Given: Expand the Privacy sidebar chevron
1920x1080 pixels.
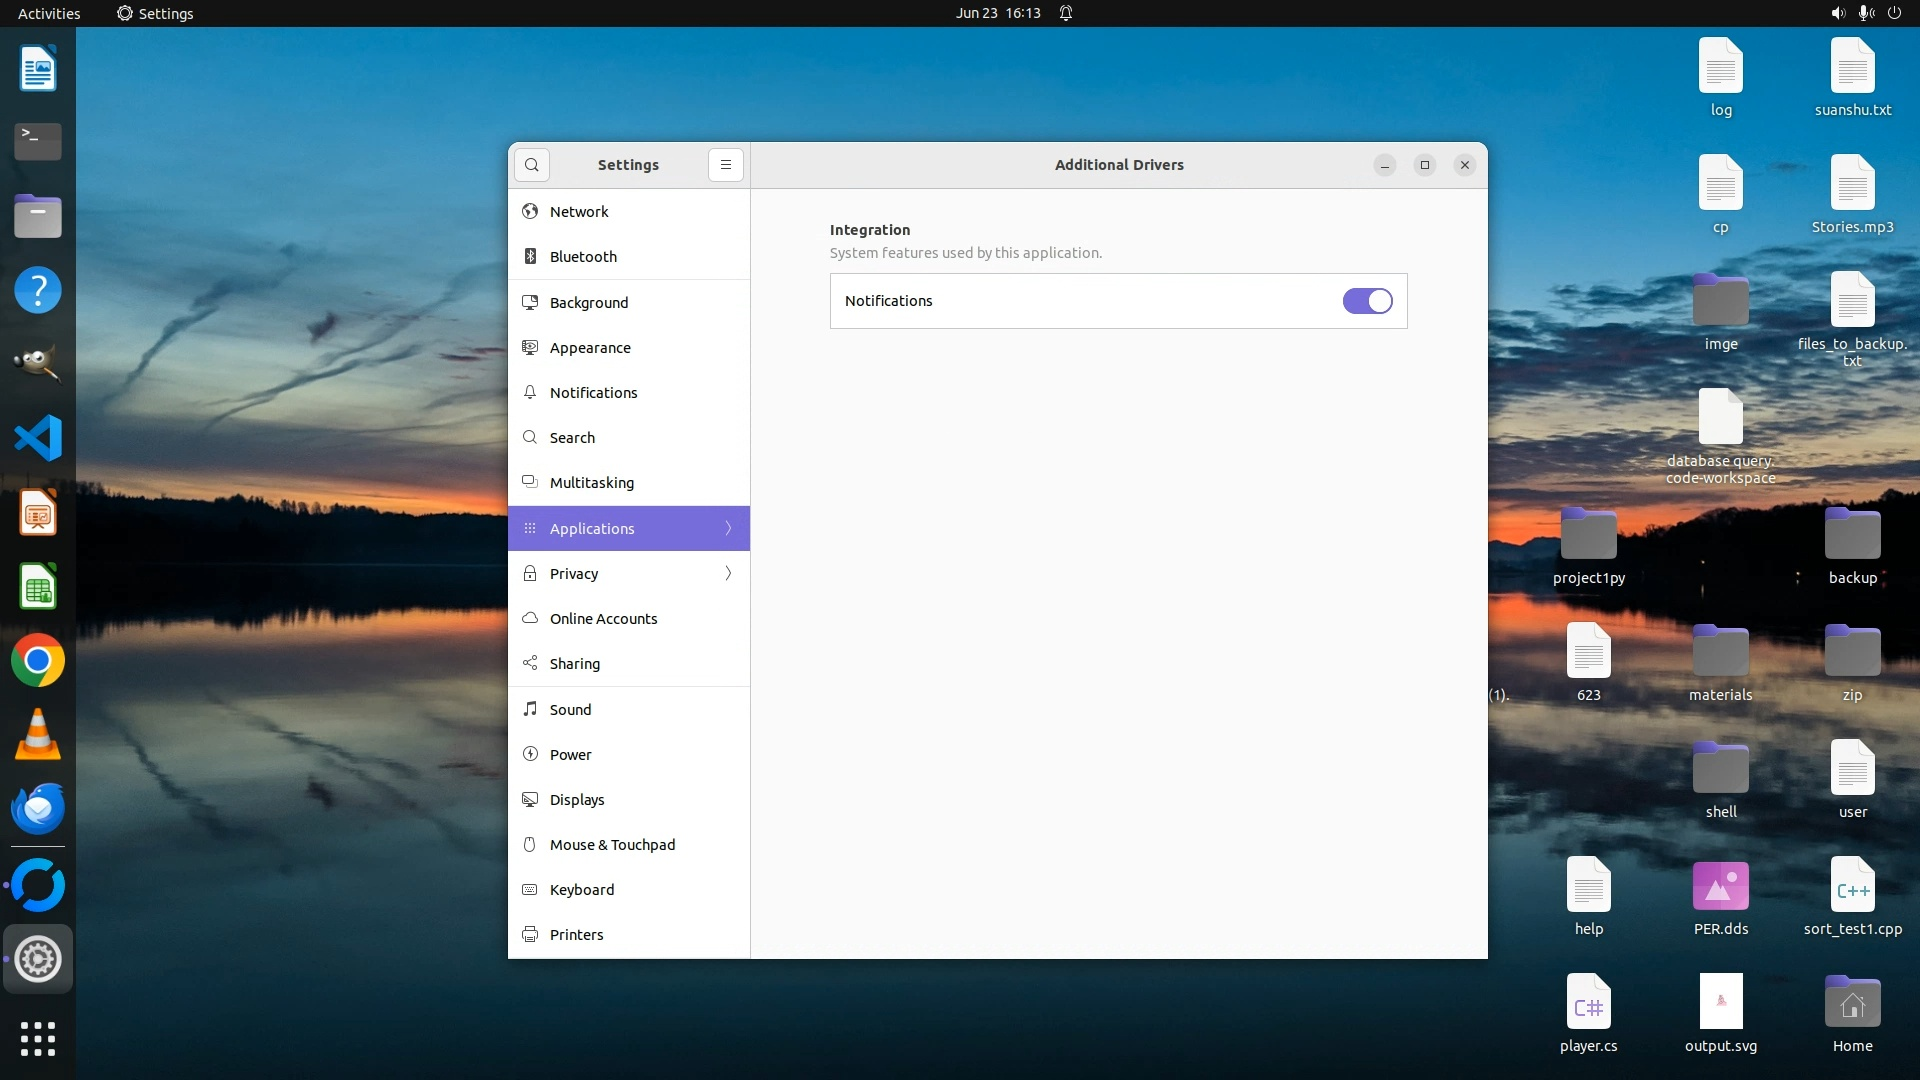Looking at the screenshot, I should pos(728,573).
